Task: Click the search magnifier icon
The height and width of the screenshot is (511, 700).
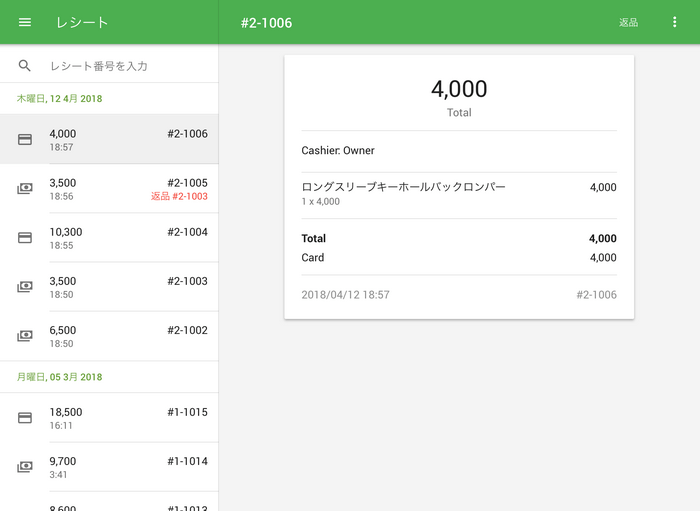Action: click(25, 65)
